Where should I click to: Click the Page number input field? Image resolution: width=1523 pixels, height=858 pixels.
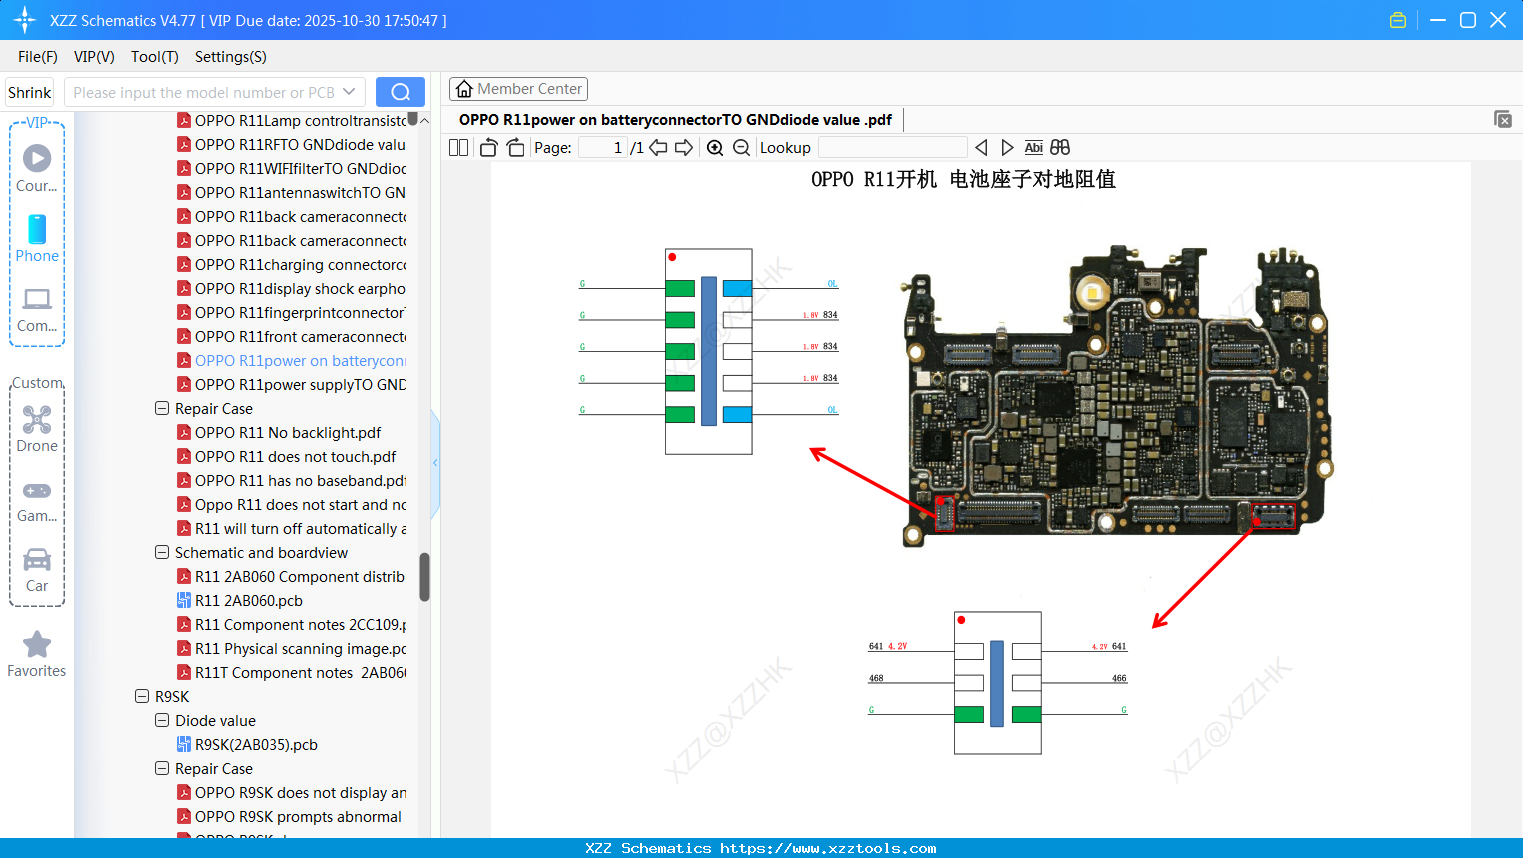pos(600,147)
